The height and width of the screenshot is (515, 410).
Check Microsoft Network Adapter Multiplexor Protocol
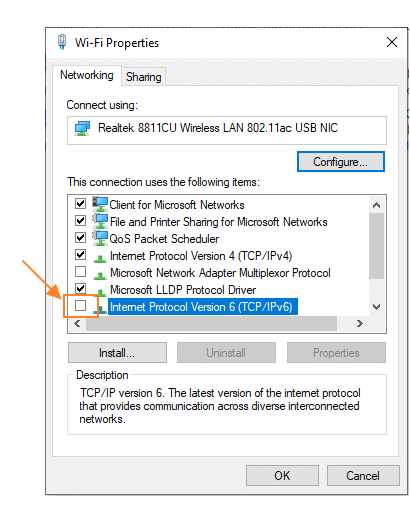pos(80,272)
